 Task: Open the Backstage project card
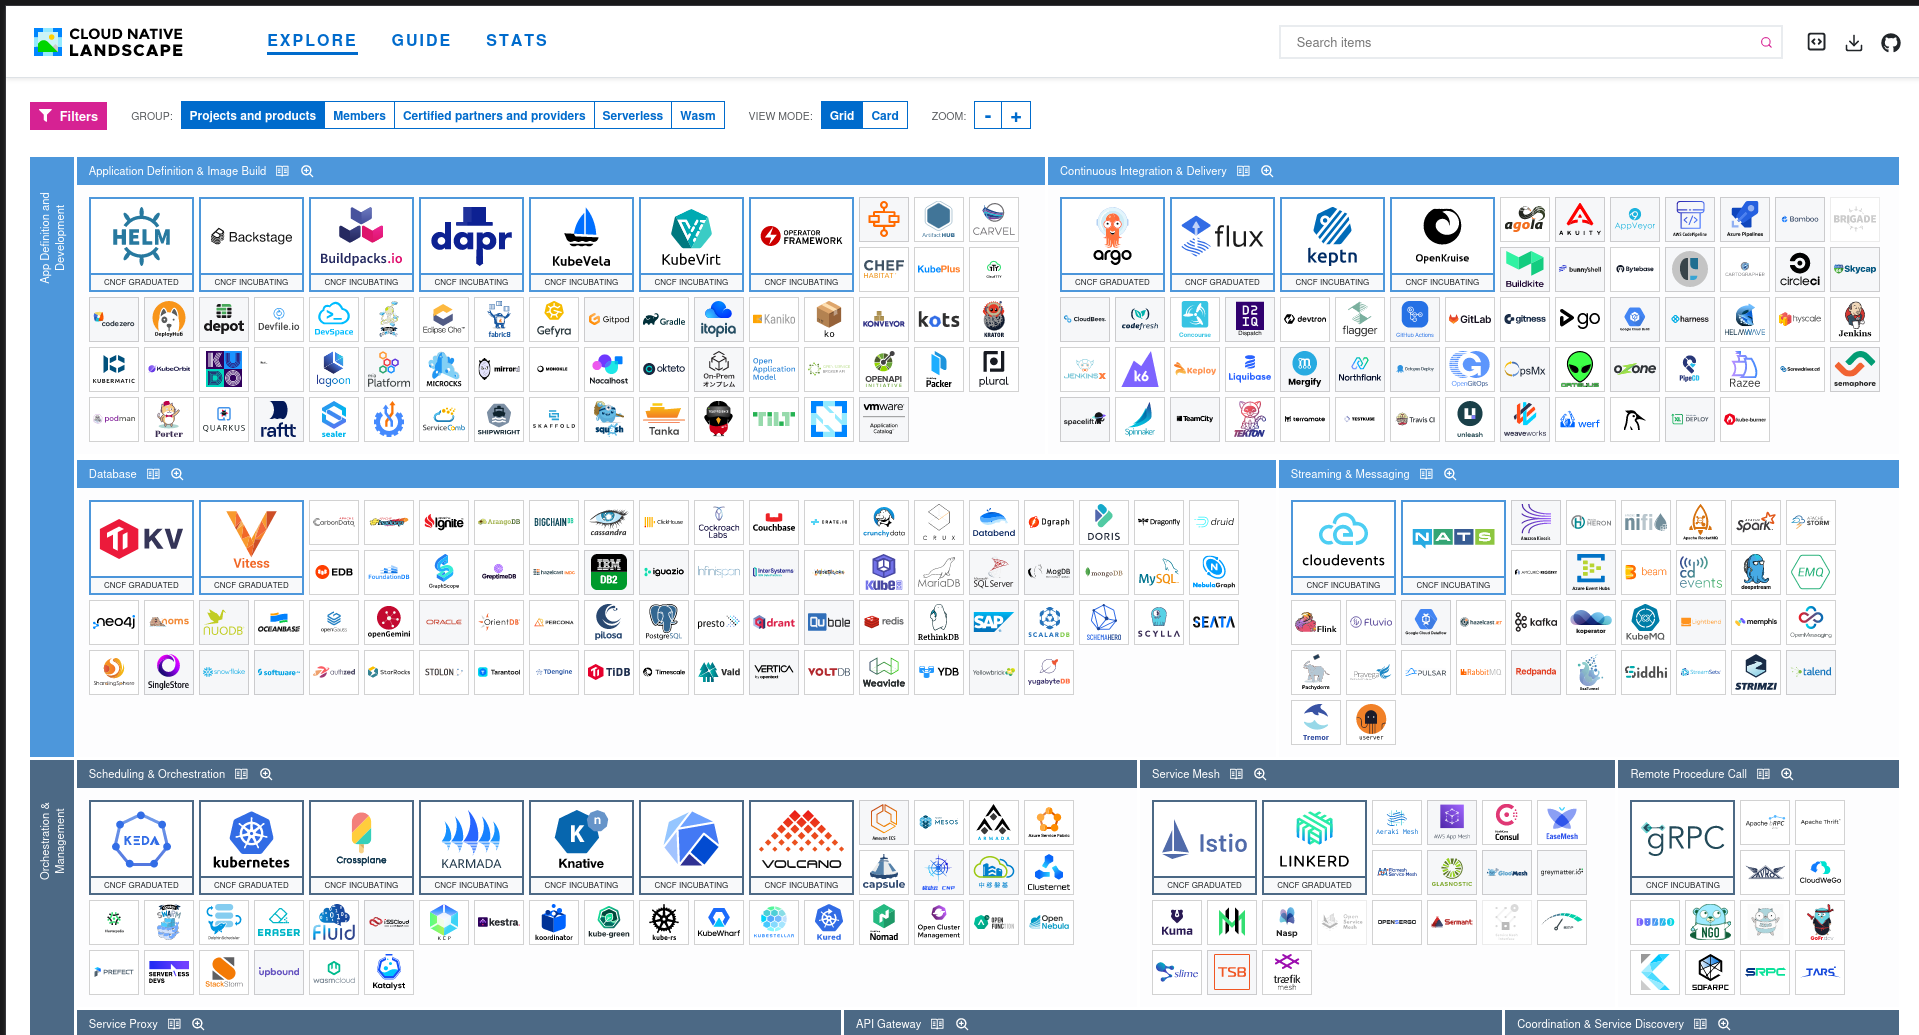click(251, 244)
